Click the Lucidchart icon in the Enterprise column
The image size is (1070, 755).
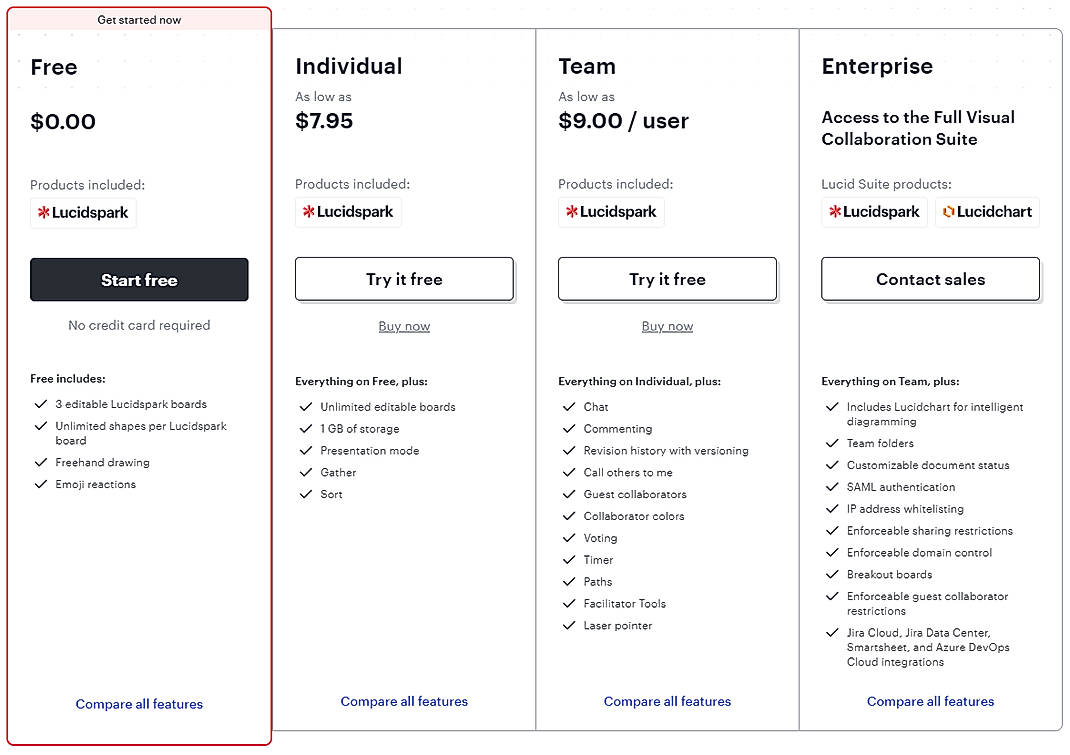tap(987, 211)
